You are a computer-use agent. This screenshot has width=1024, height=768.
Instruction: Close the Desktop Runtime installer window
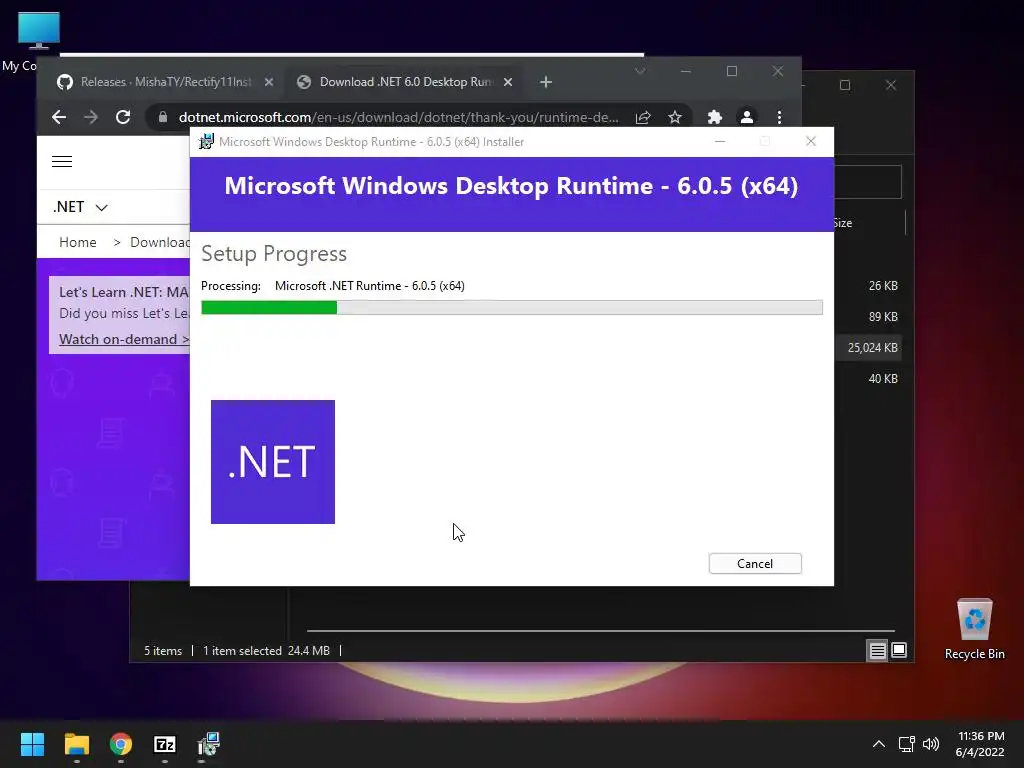pyautogui.click(x=810, y=141)
